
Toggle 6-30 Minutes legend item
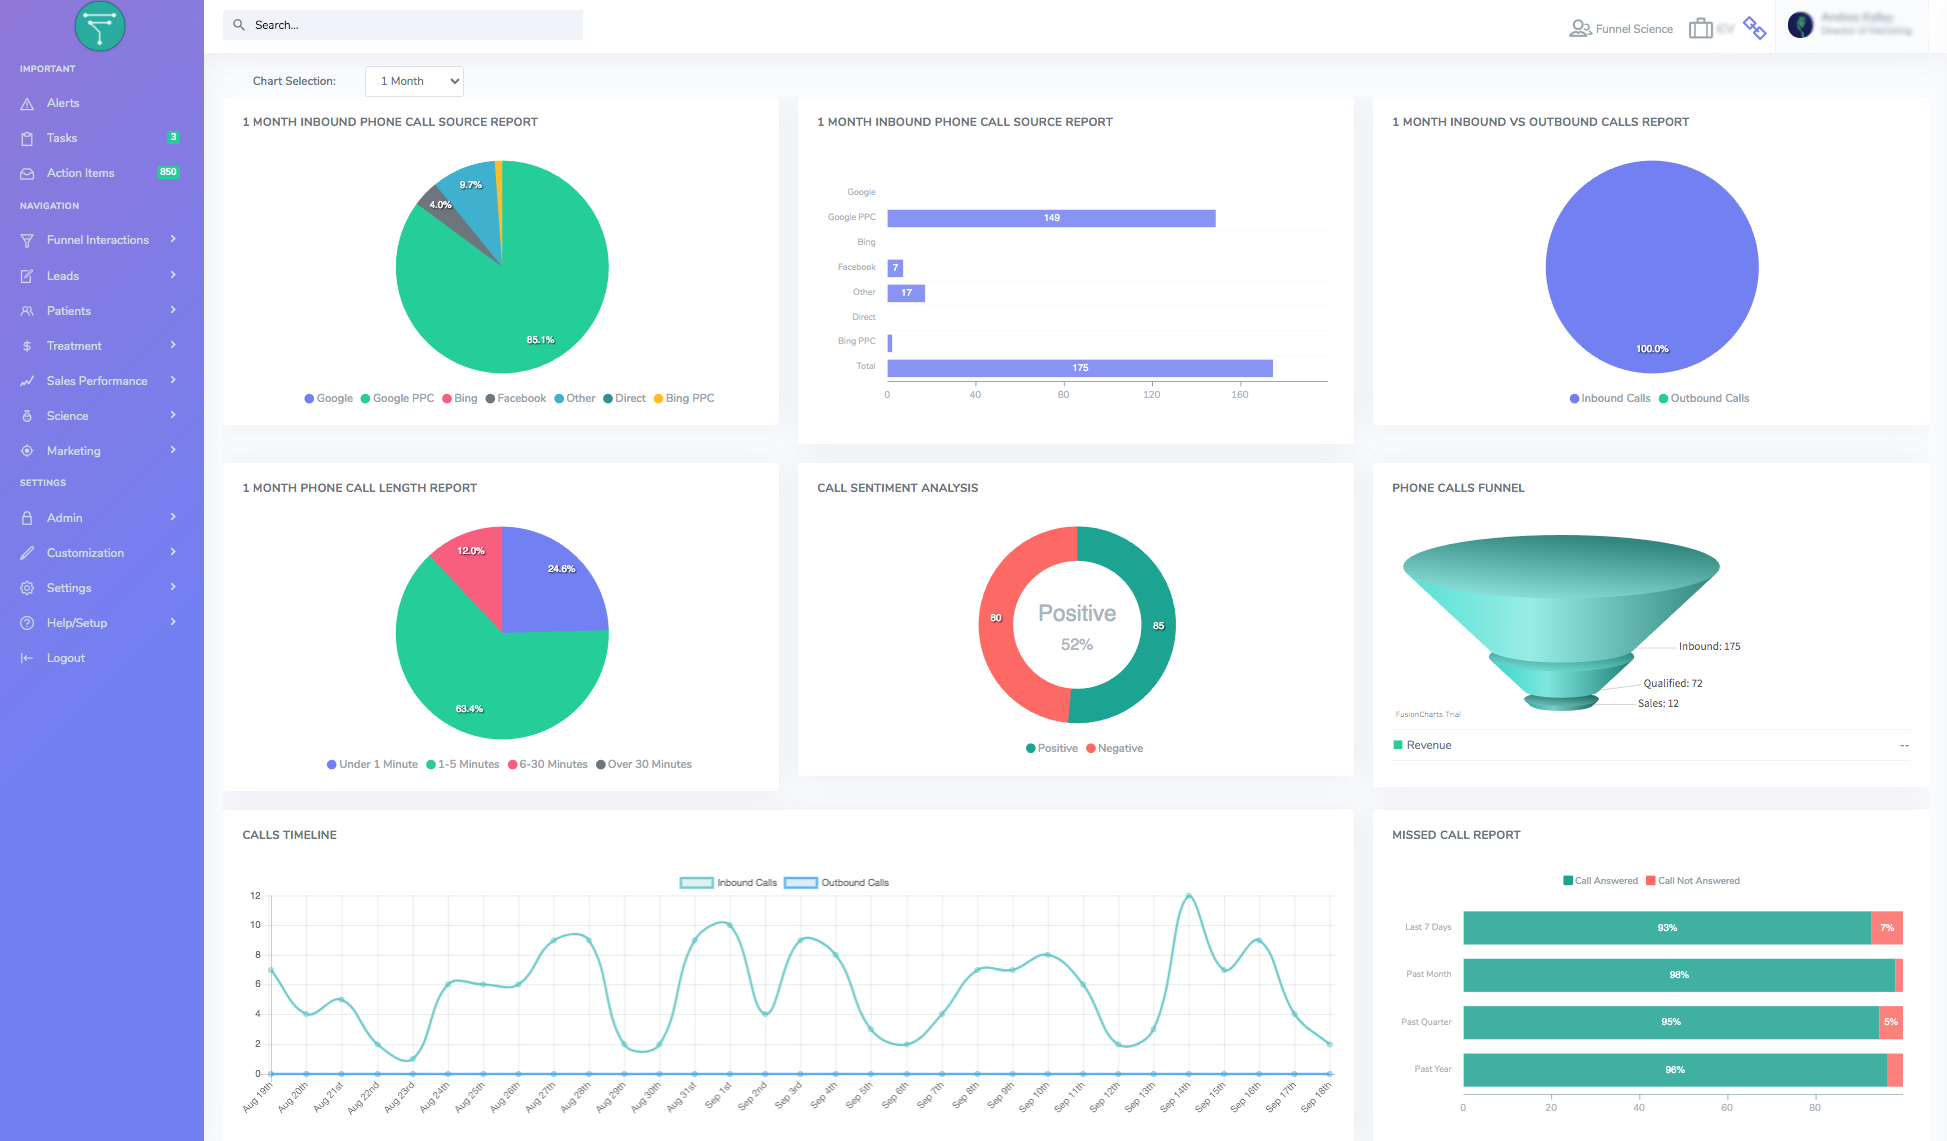tap(548, 764)
